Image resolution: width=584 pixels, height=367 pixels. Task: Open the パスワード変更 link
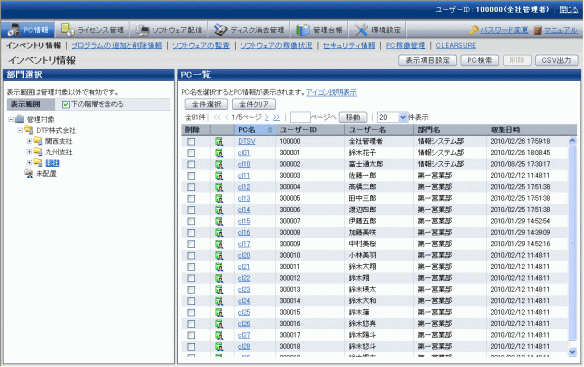[x=504, y=30]
